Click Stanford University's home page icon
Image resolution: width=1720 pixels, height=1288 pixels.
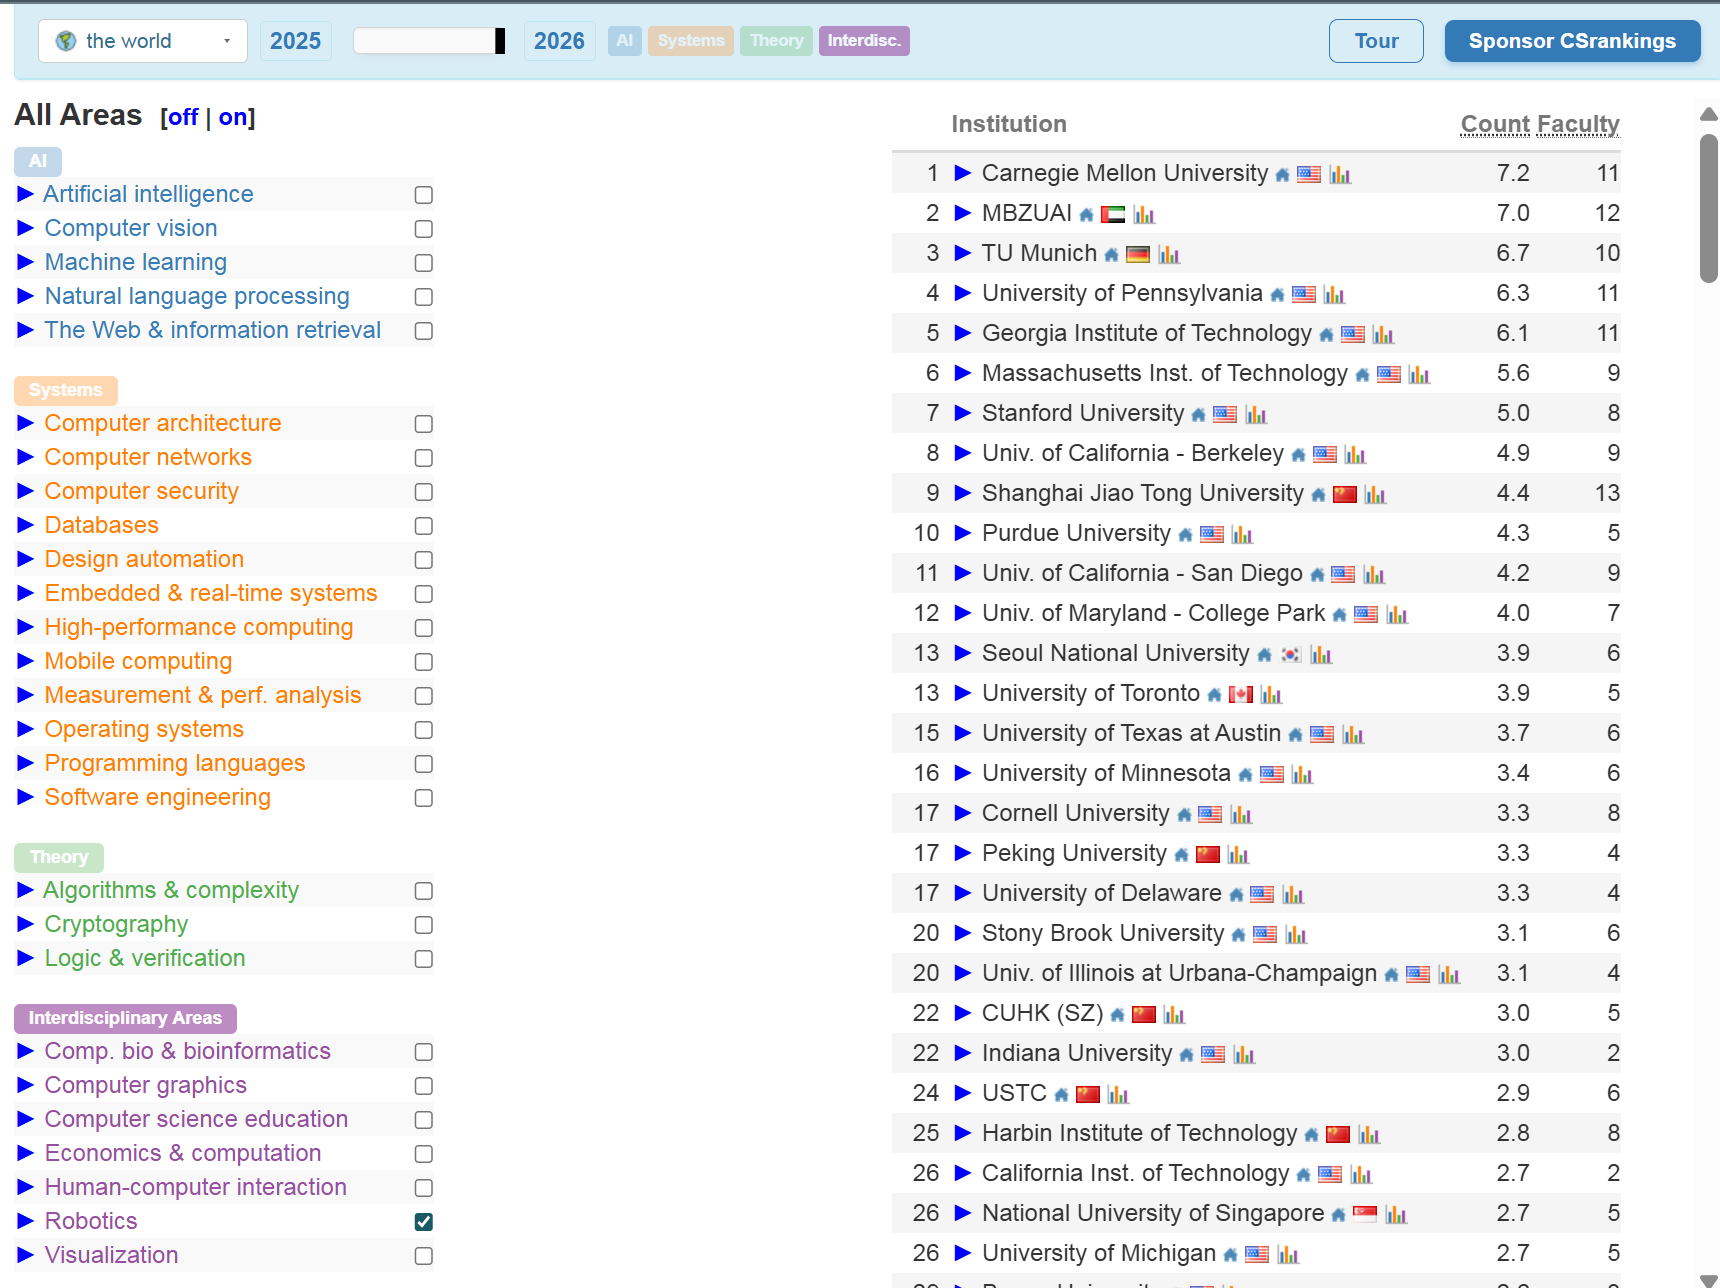[x=1198, y=415]
